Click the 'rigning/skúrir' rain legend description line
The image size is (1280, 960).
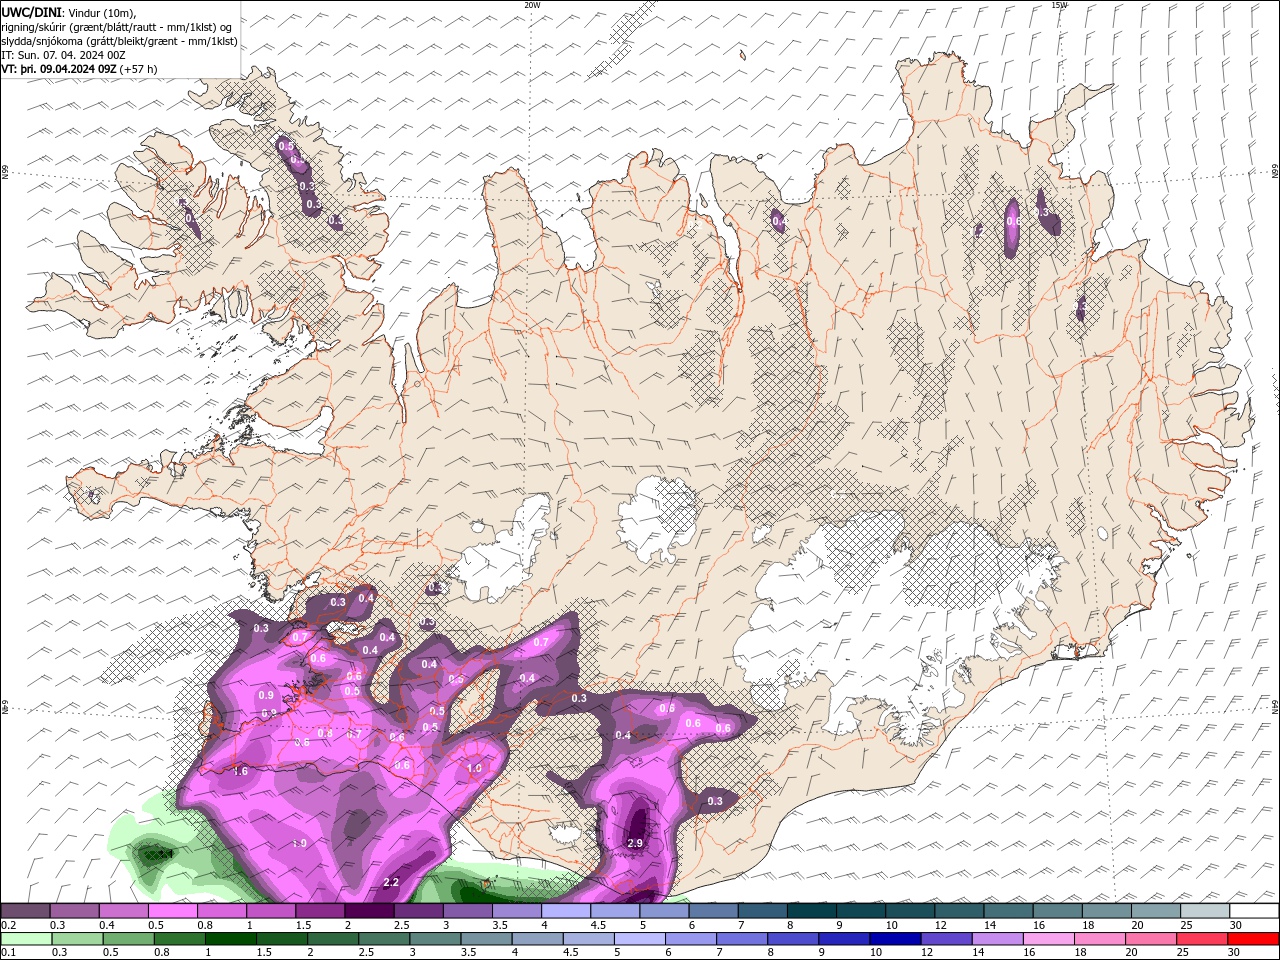pyautogui.click(x=116, y=27)
